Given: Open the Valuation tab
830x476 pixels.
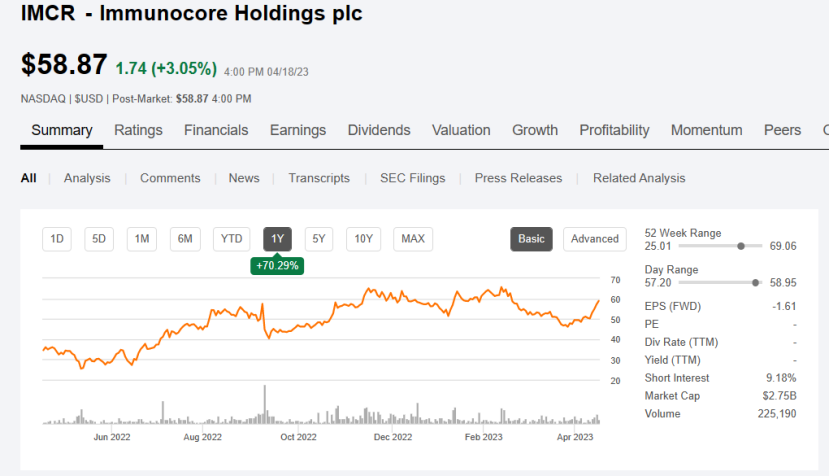Looking at the screenshot, I should (x=461, y=130).
